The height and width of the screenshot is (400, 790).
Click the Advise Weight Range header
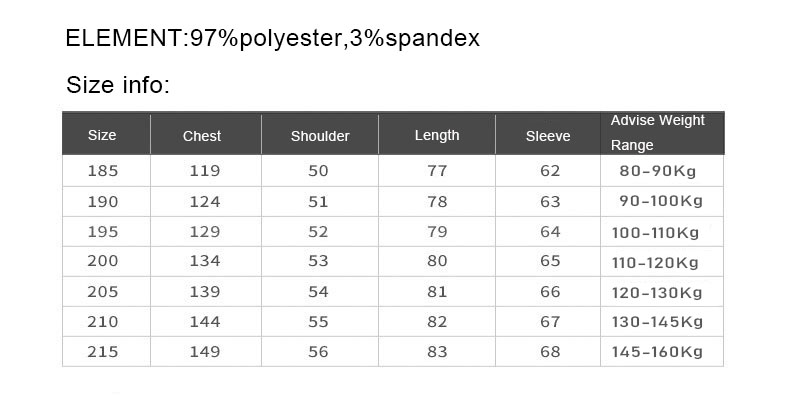click(657, 132)
